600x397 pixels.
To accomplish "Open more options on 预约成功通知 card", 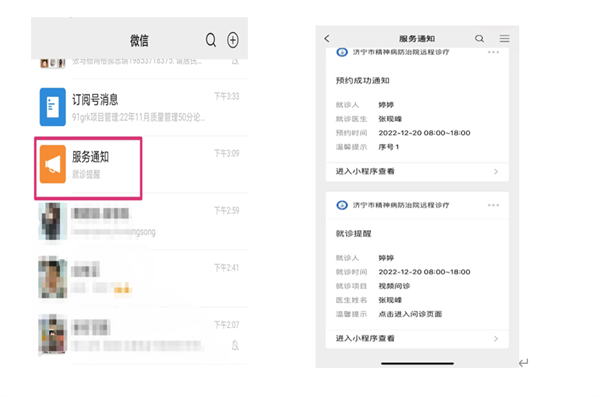I will click(x=493, y=52).
